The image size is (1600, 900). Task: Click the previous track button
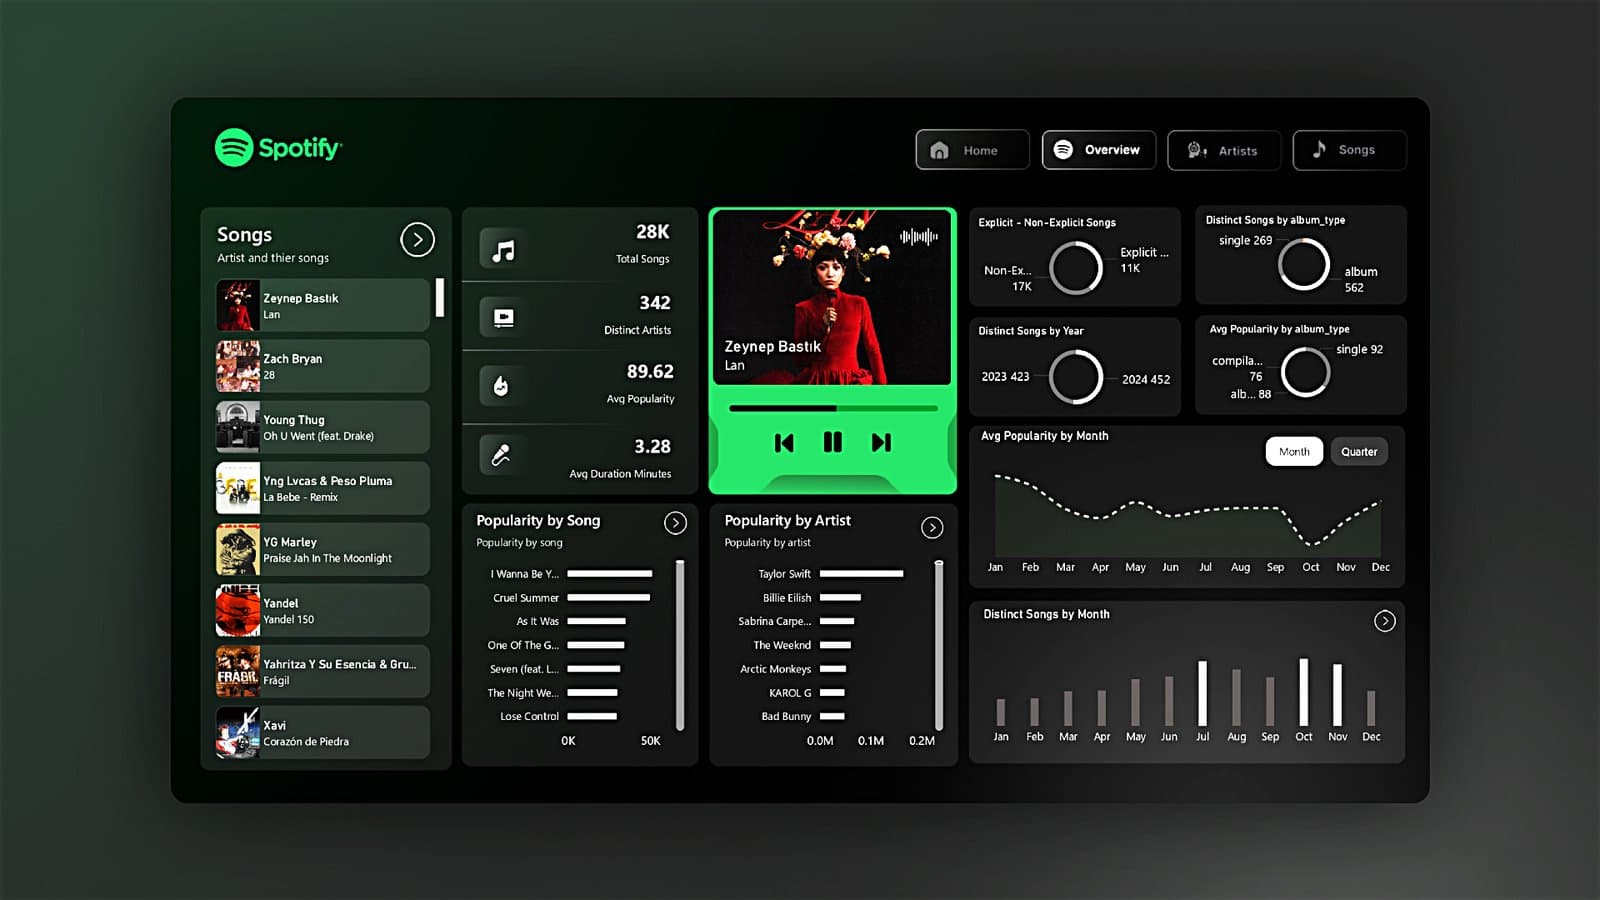784,443
